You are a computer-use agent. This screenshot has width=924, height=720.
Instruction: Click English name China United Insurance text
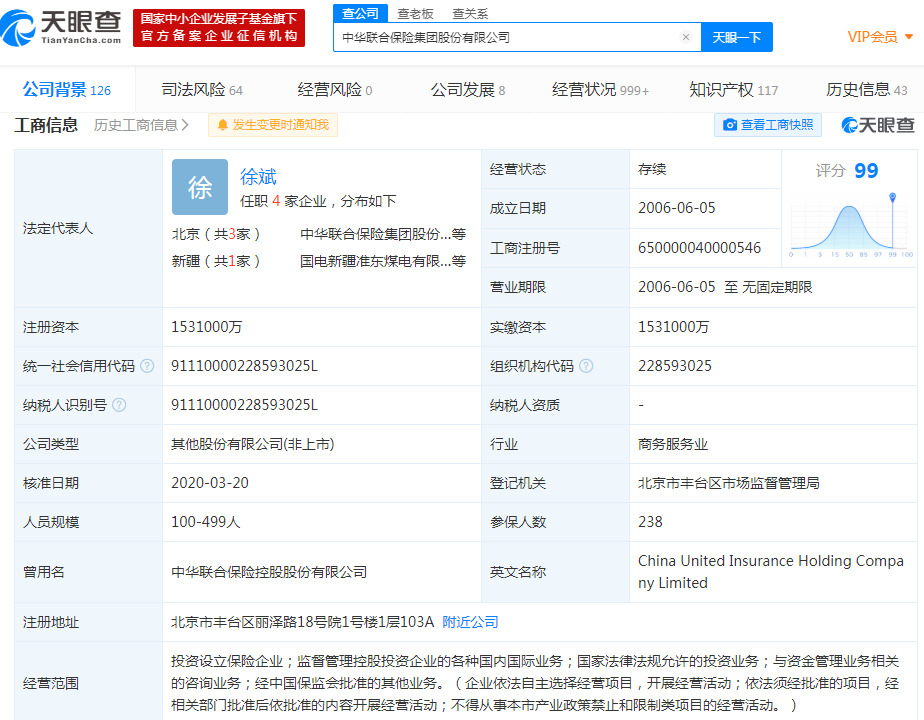[x=771, y=572]
